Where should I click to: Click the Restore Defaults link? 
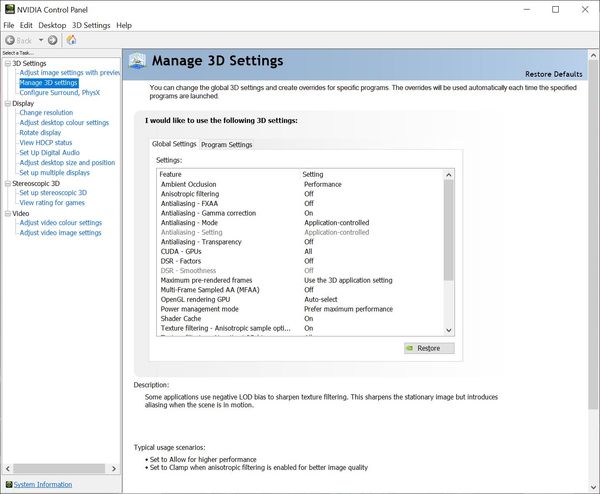[554, 74]
